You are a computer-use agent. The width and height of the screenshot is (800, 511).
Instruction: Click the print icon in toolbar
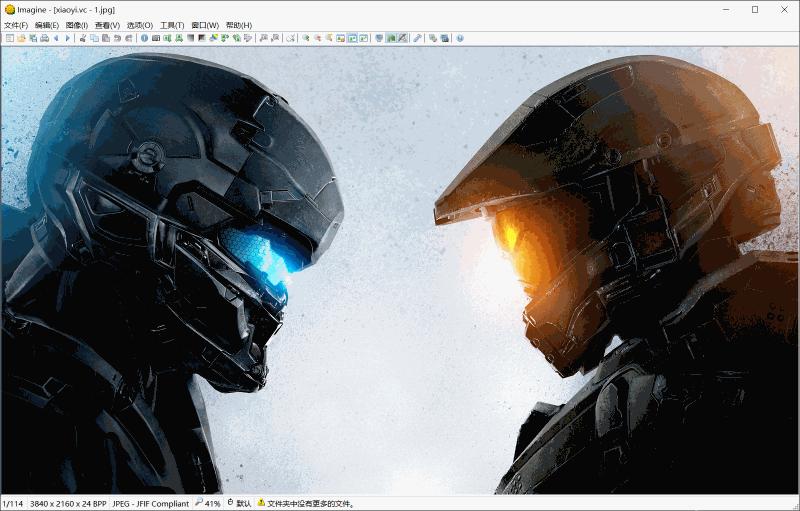pos(44,38)
